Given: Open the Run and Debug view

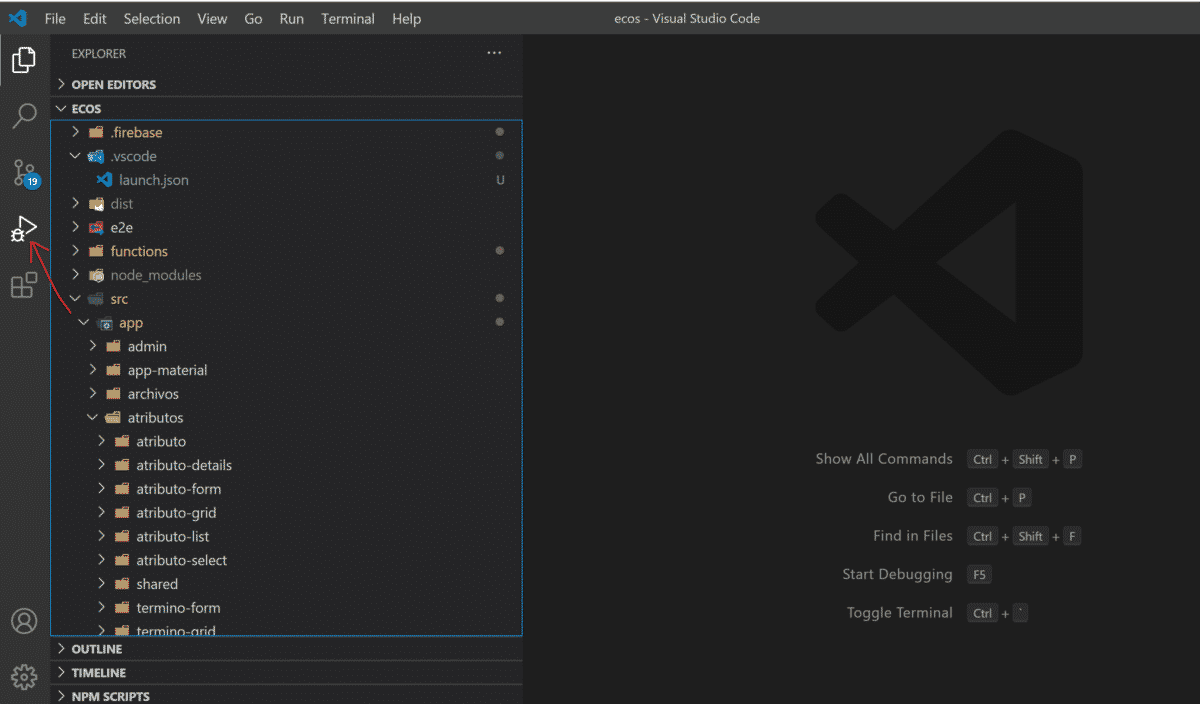Looking at the screenshot, I should click(24, 230).
